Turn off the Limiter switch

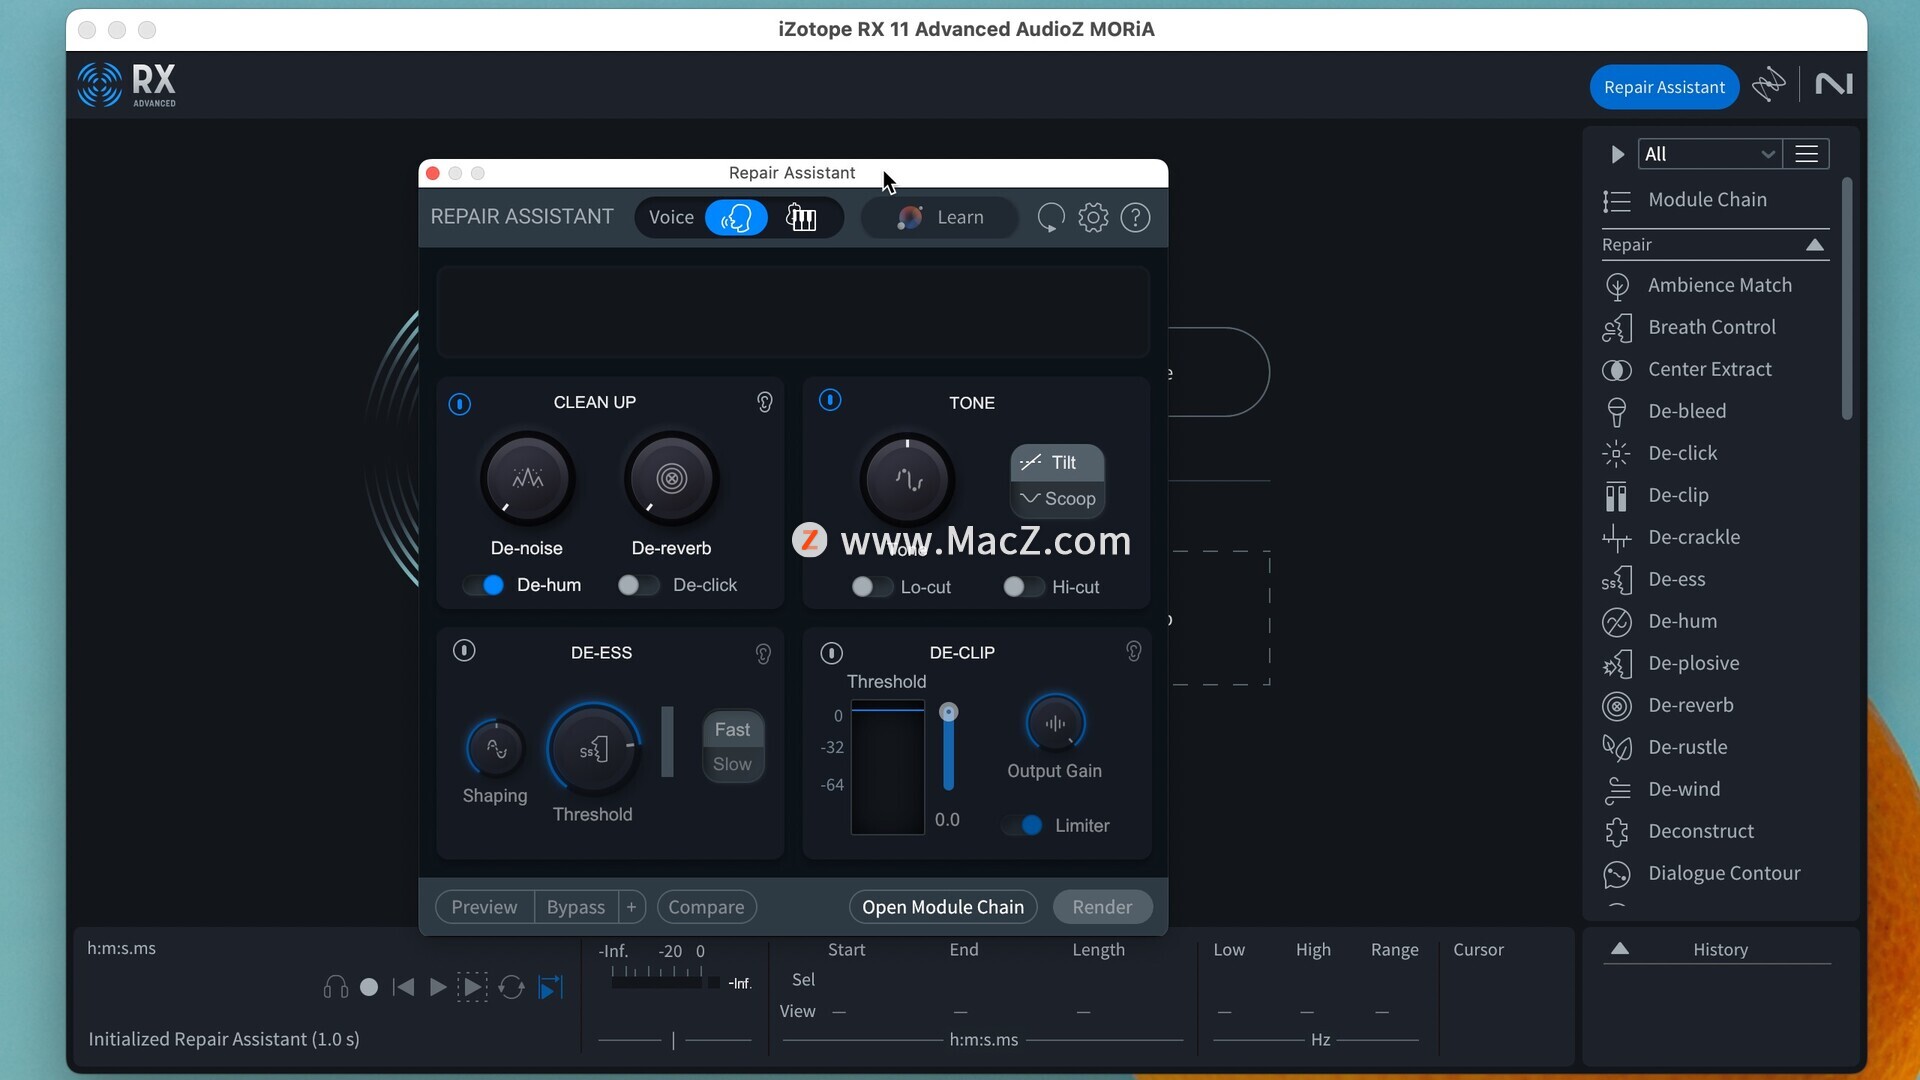(1022, 825)
